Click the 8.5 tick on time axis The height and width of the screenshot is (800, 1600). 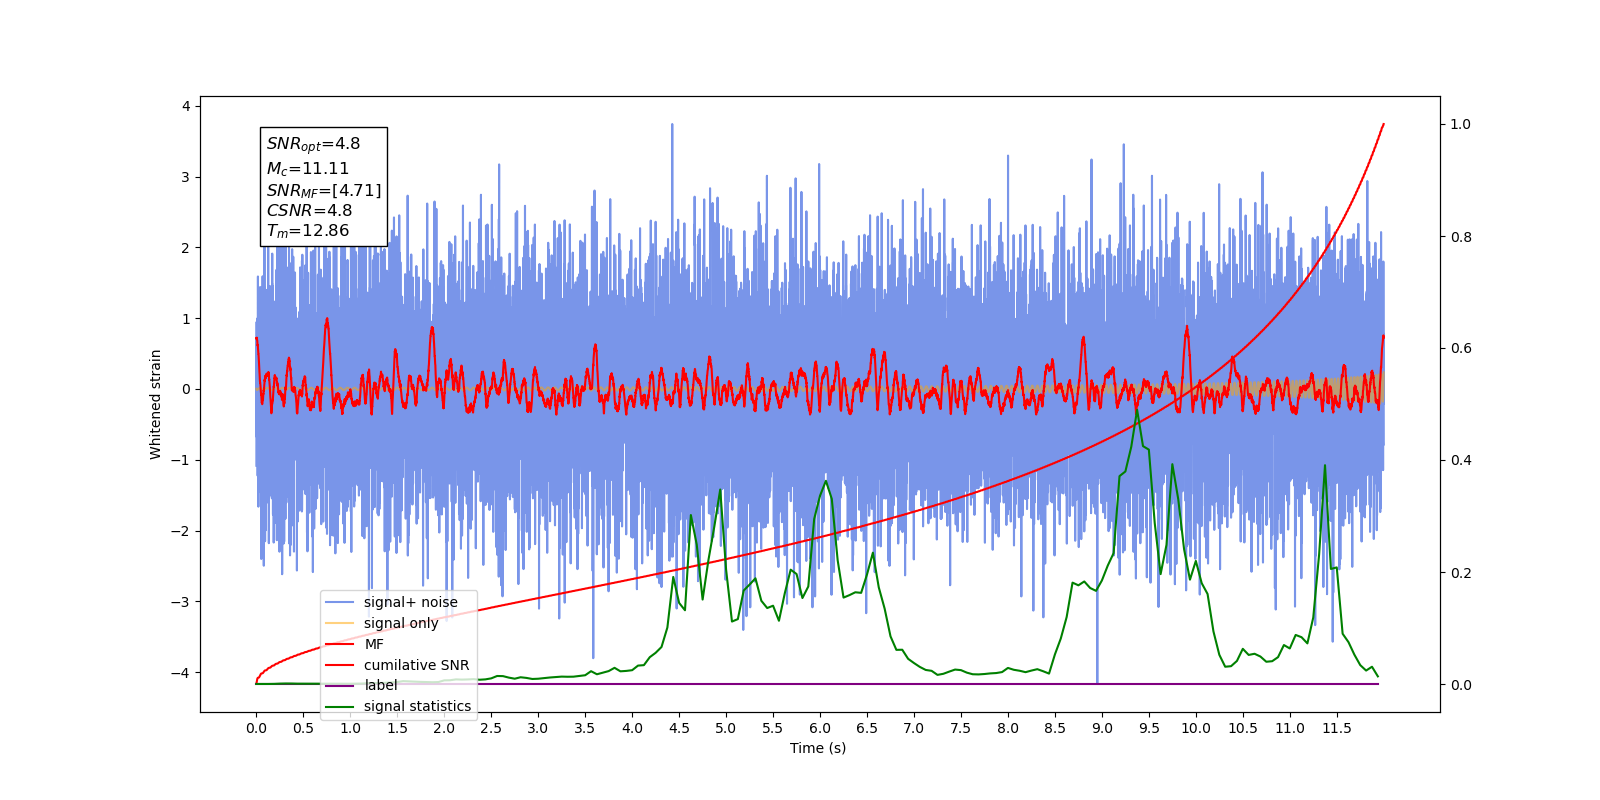[1055, 728]
